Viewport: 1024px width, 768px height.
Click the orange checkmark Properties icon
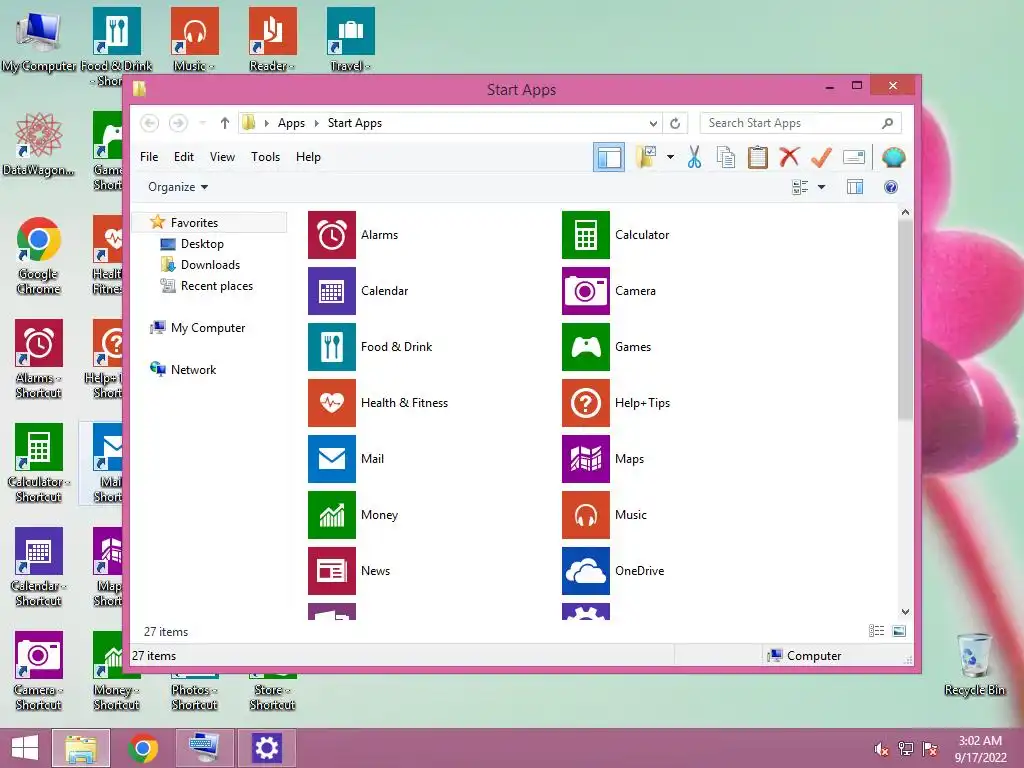point(822,157)
